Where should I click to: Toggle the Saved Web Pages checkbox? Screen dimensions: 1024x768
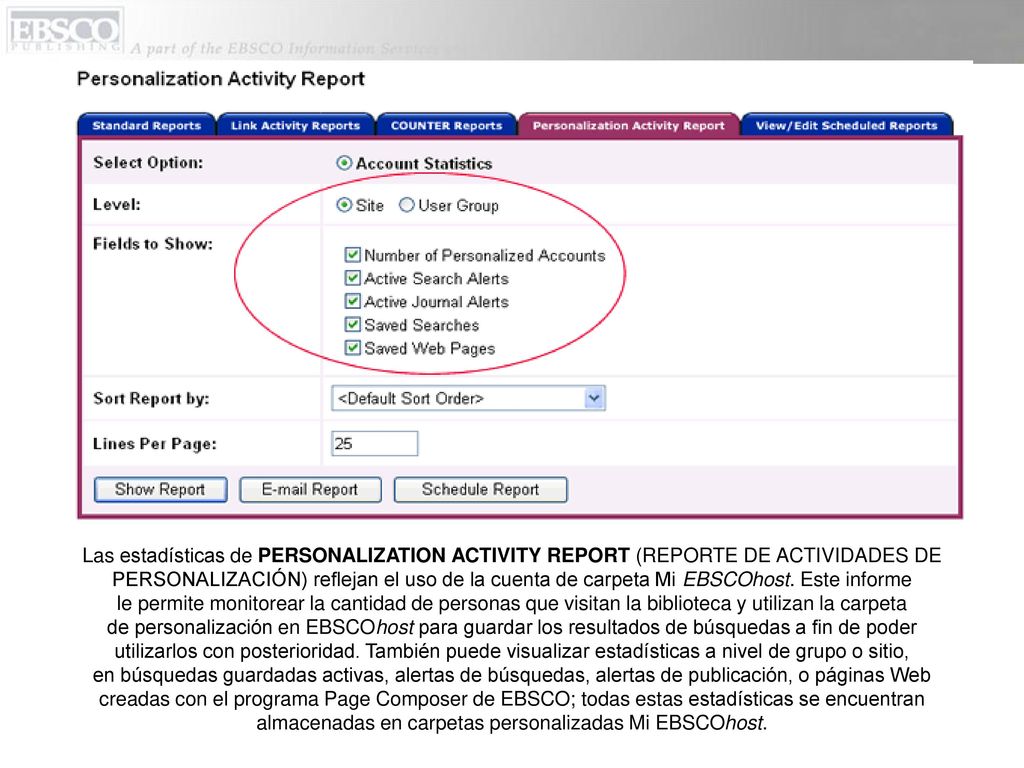pos(353,348)
